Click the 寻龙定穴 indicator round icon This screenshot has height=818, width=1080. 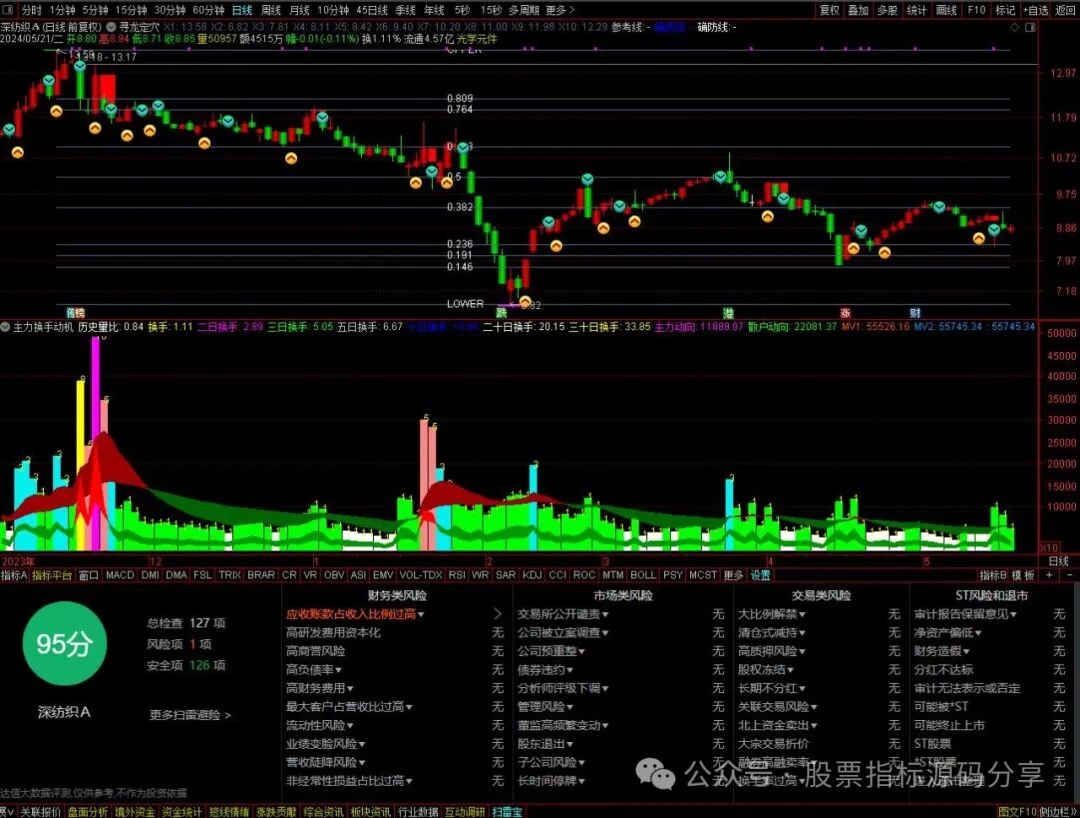pyautogui.click(x=111, y=28)
